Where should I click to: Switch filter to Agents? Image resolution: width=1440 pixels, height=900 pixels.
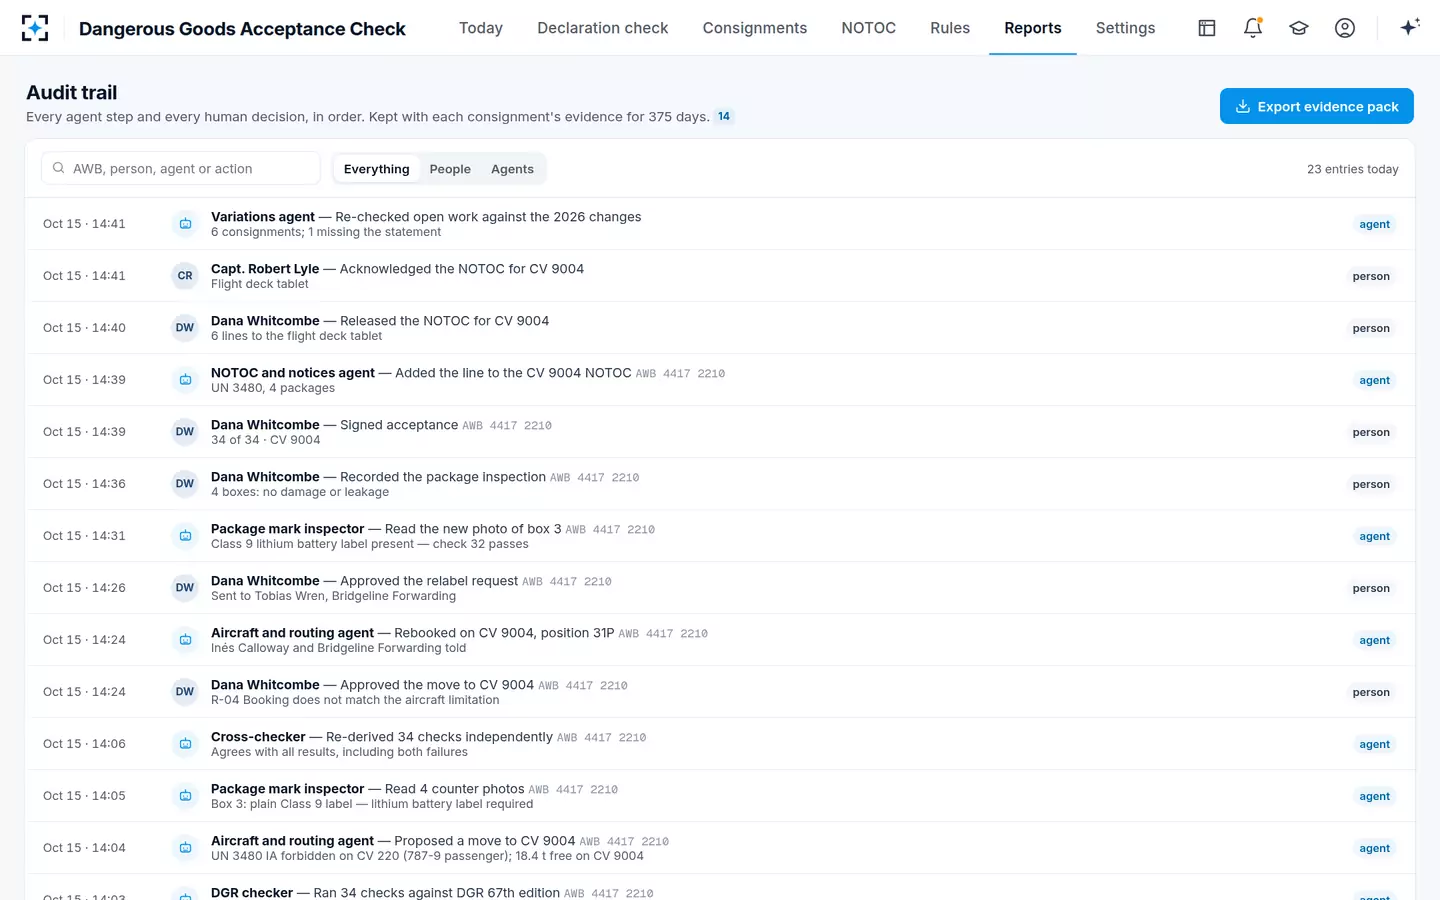[512, 169]
